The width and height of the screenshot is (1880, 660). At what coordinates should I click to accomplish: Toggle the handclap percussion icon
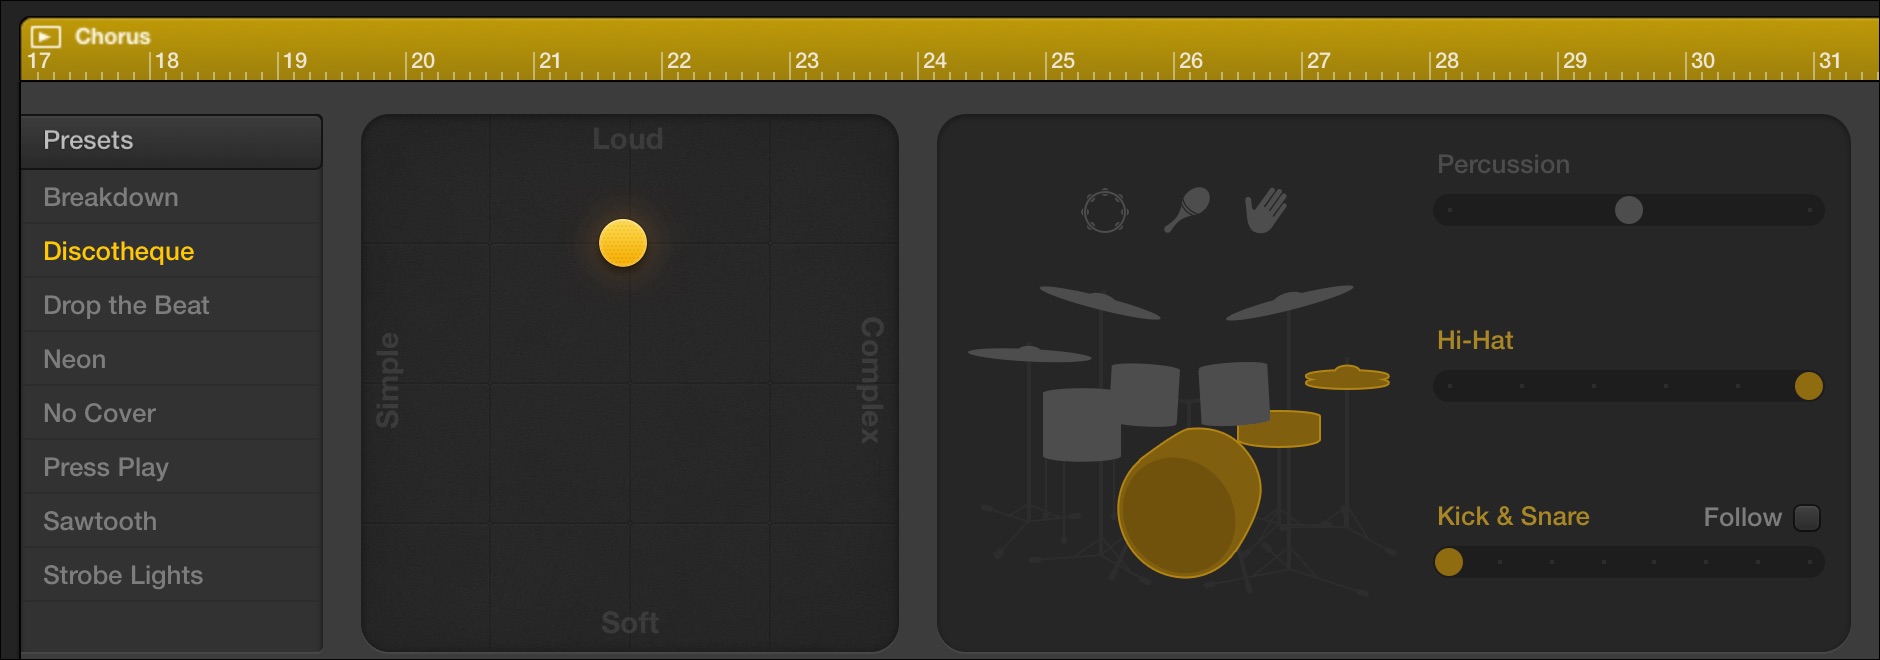(x=1266, y=210)
